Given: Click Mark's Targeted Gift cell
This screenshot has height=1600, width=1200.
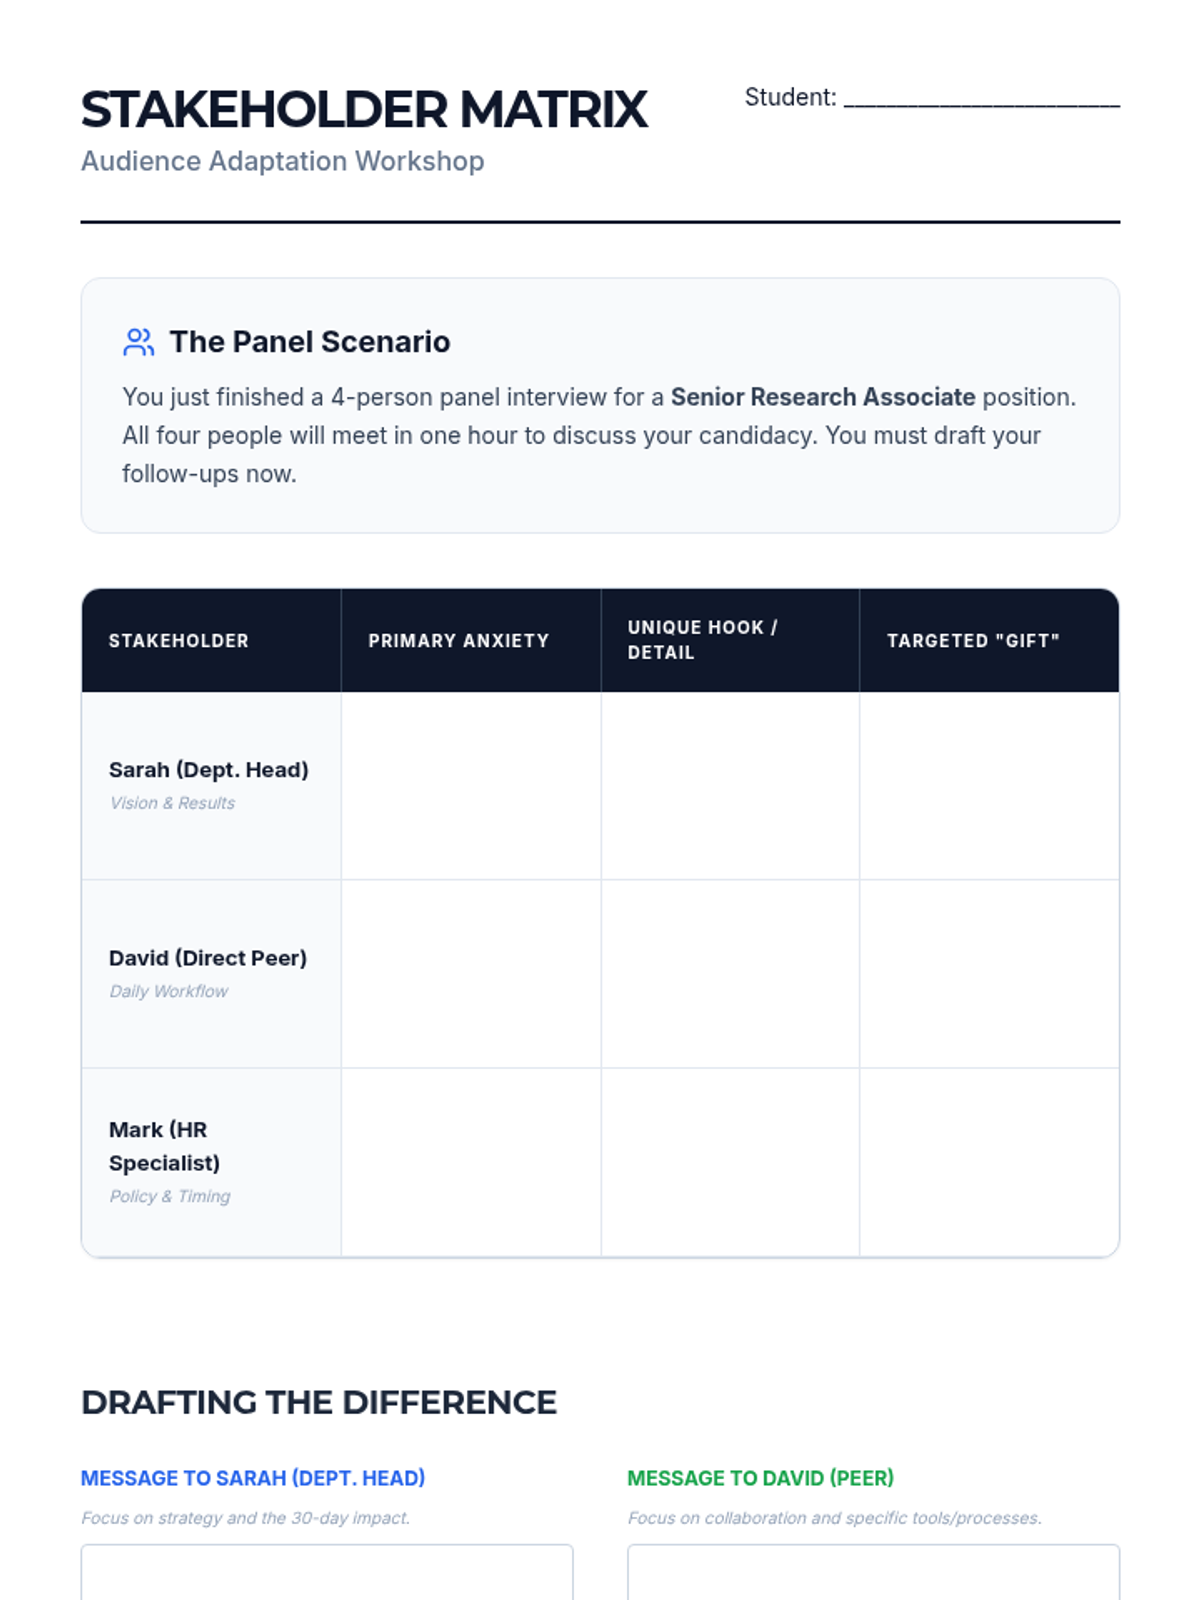Looking at the screenshot, I should (989, 1162).
